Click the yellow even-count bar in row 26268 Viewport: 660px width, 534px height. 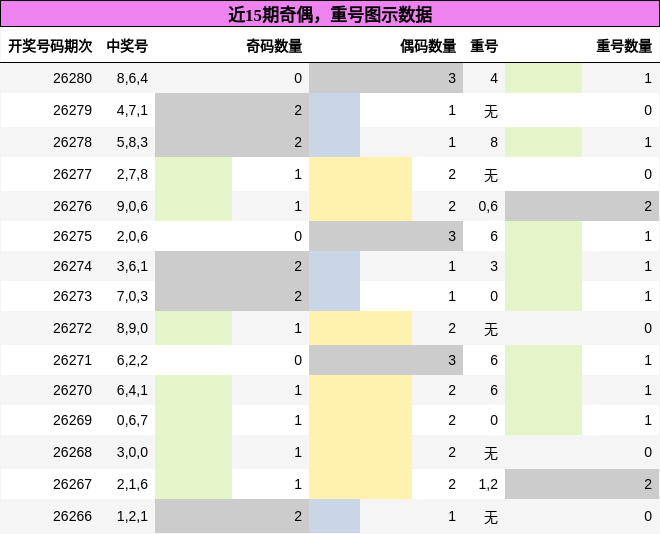[360, 452]
